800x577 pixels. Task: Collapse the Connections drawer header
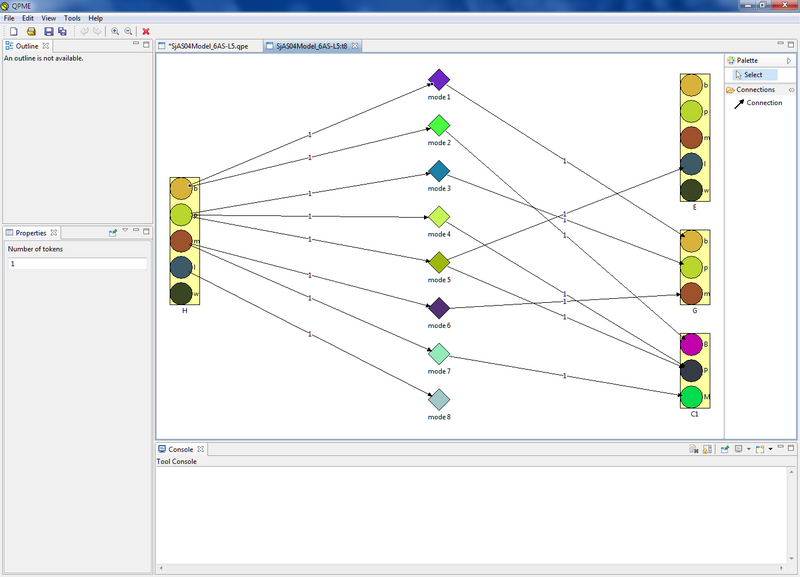coord(755,90)
